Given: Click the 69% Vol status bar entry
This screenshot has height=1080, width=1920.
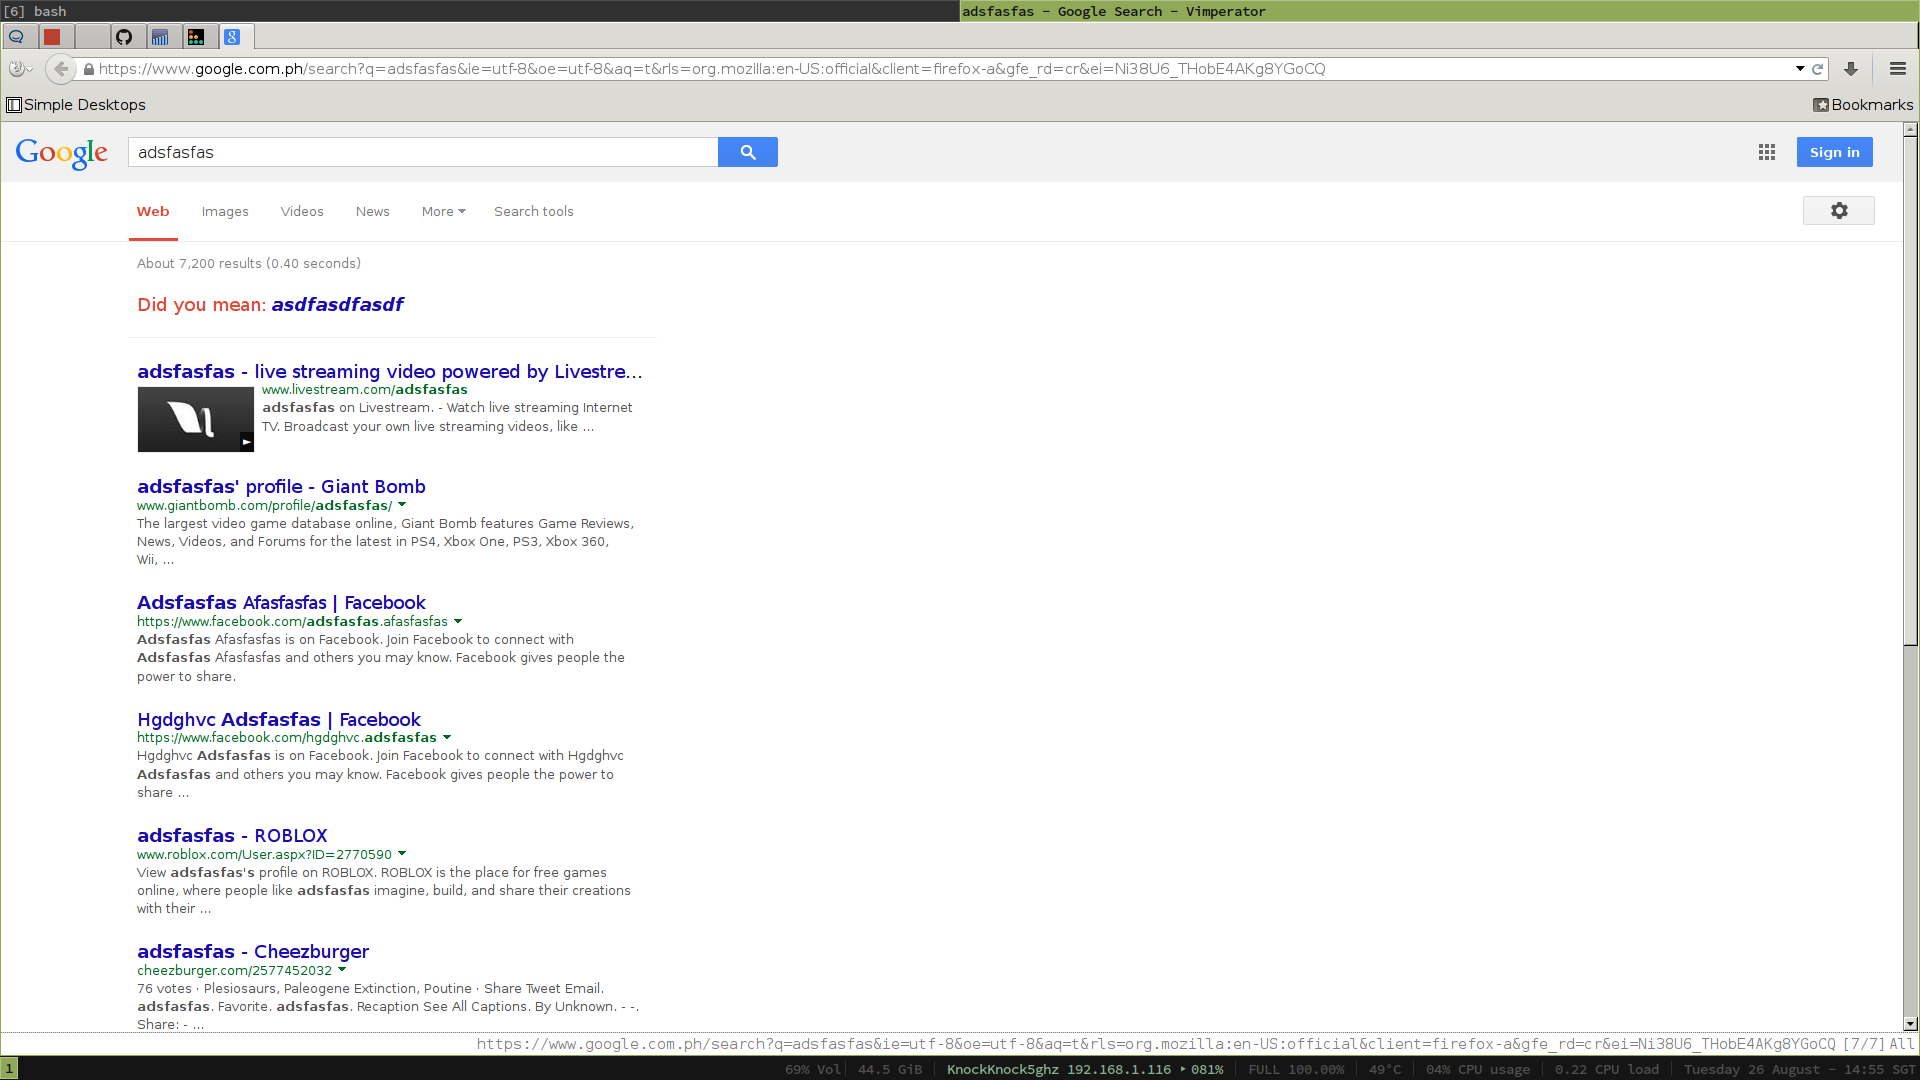Looking at the screenshot, I should click(813, 1069).
